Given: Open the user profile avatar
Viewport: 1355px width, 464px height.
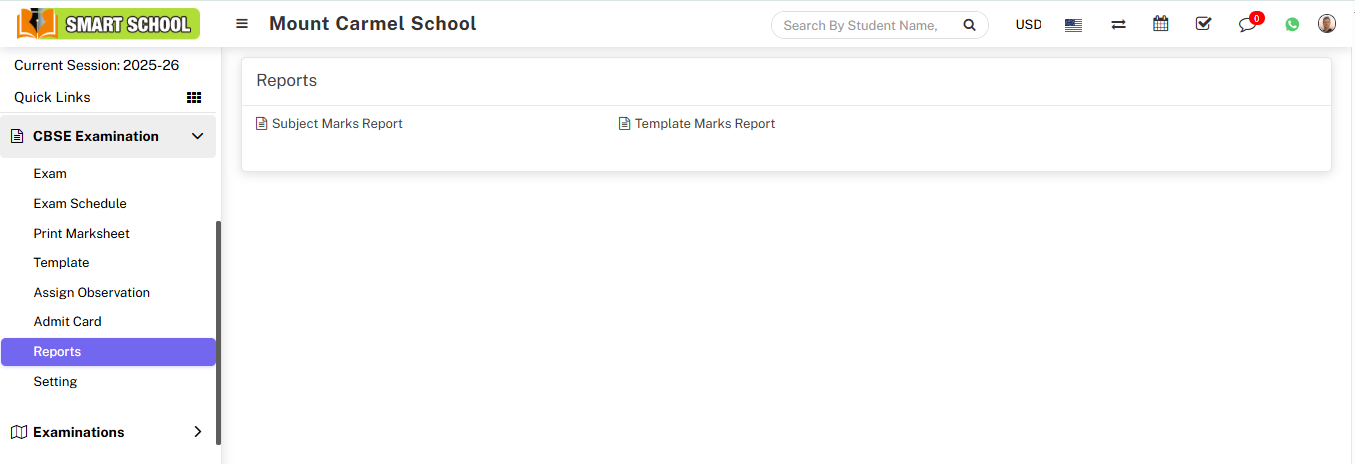Looking at the screenshot, I should pos(1327,24).
